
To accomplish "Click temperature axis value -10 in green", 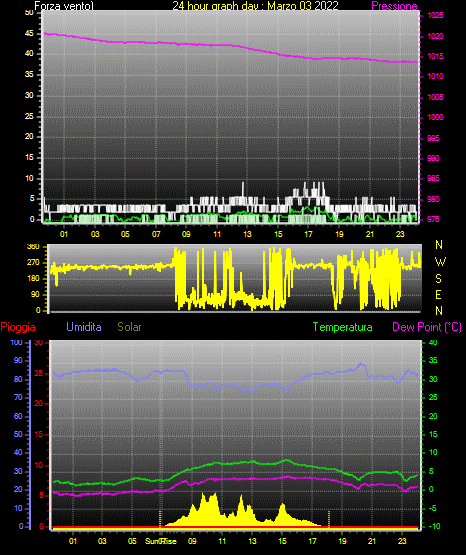I will [x=435, y=526].
